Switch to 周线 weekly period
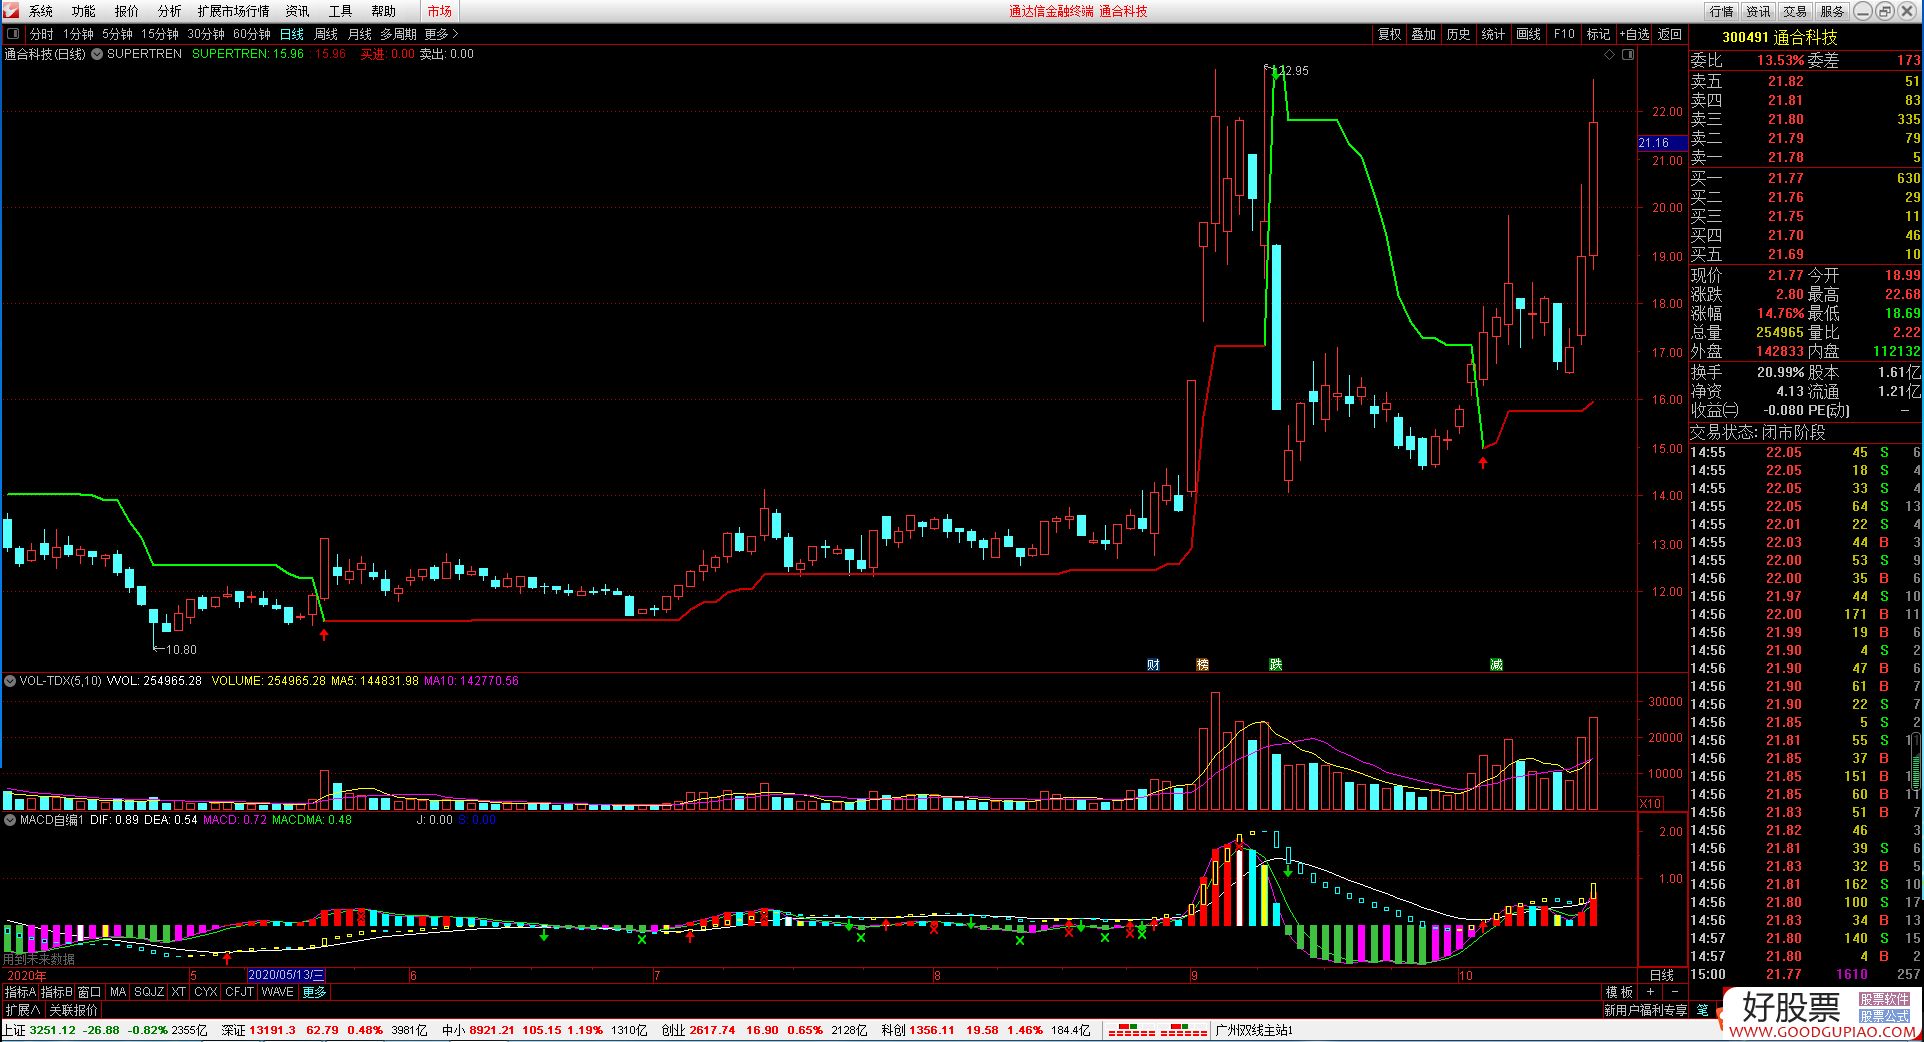The height and width of the screenshot is (1042, 1924). [326, 34]
